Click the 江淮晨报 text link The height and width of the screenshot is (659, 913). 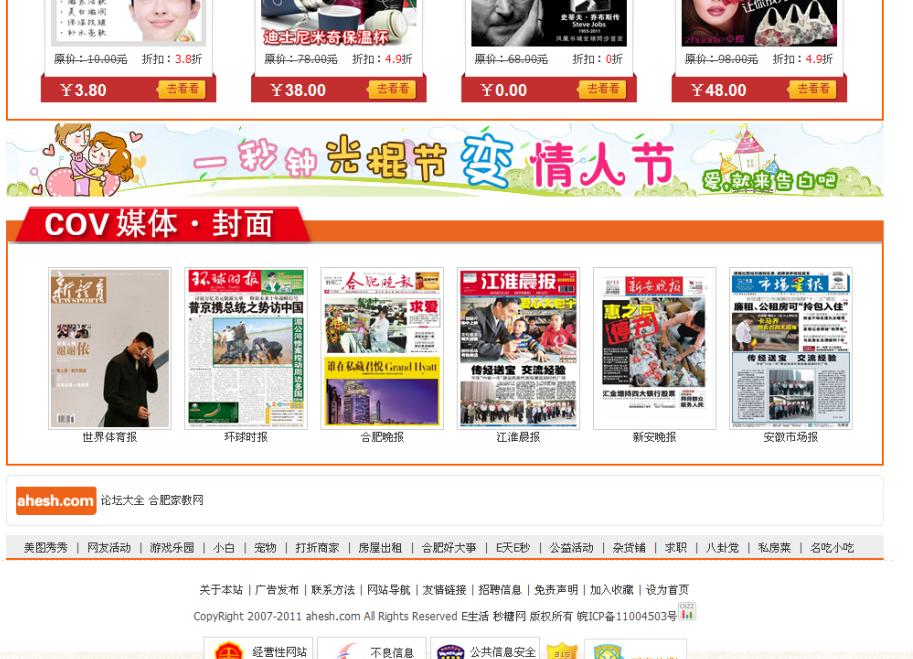pos(518,437)
